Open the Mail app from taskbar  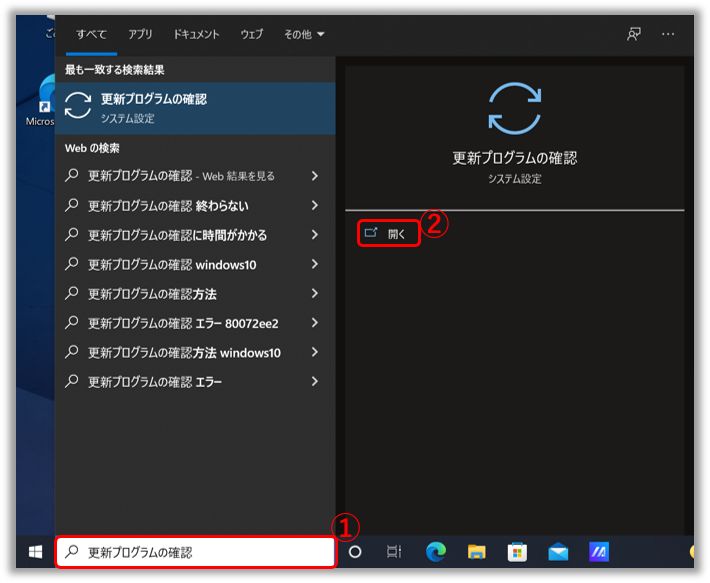tap(558, 552)
